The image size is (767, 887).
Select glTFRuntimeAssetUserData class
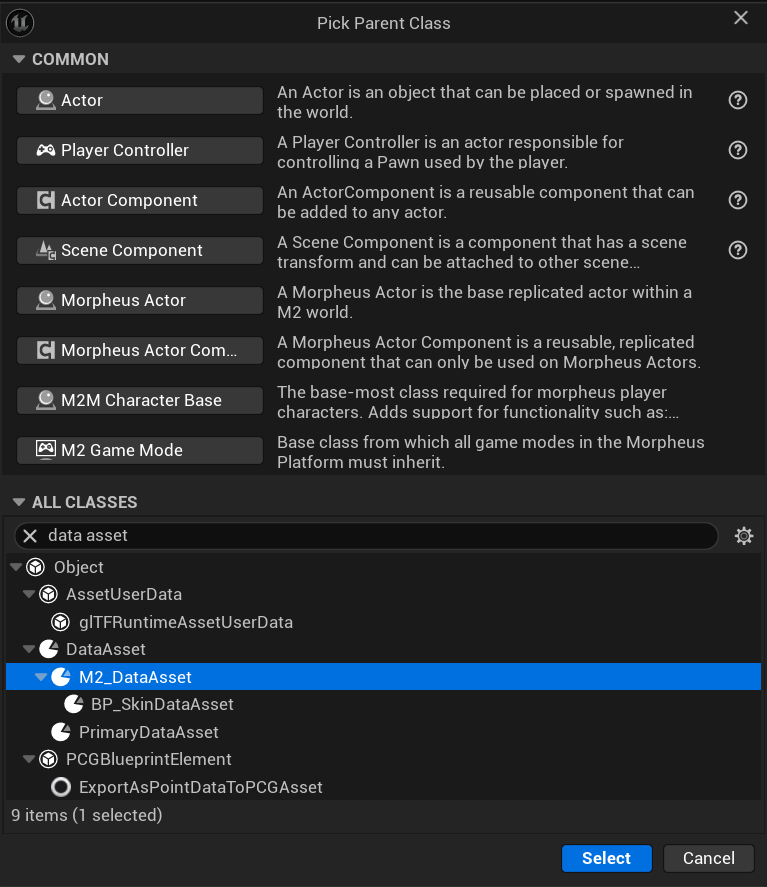[185, 622]
